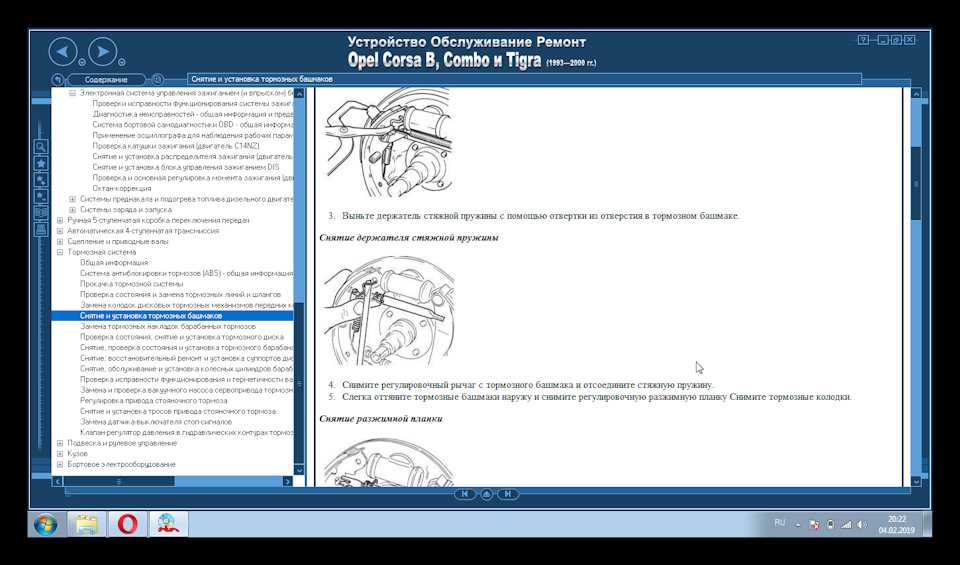The width and height of the screenshot is (960, 565).
Task: Open Замена датчика-выключателя стоп-сигналов
Action: click(156, 422)
